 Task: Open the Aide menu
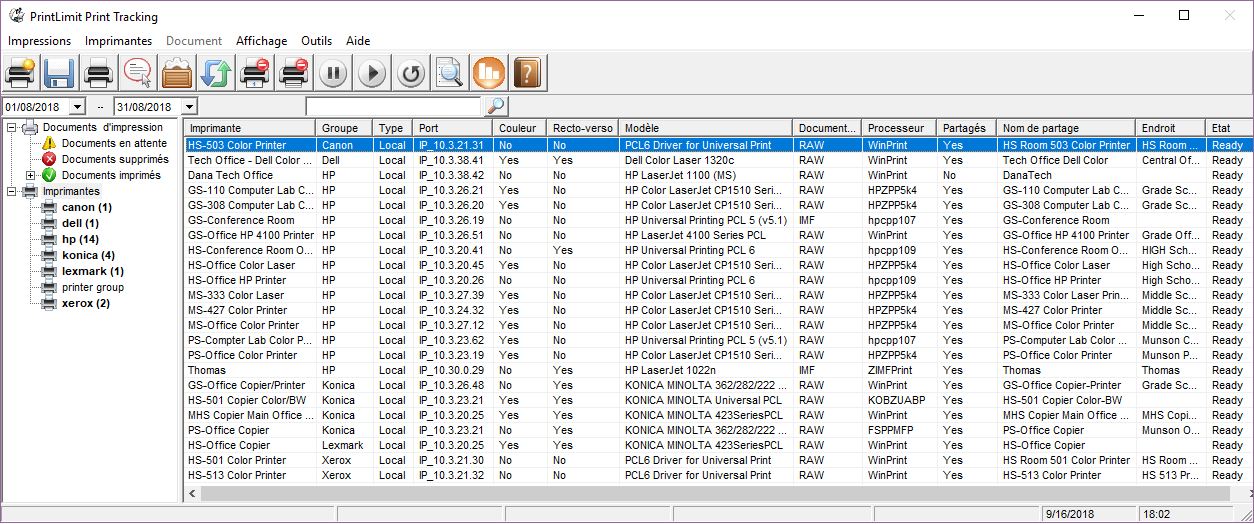(358, 41)
